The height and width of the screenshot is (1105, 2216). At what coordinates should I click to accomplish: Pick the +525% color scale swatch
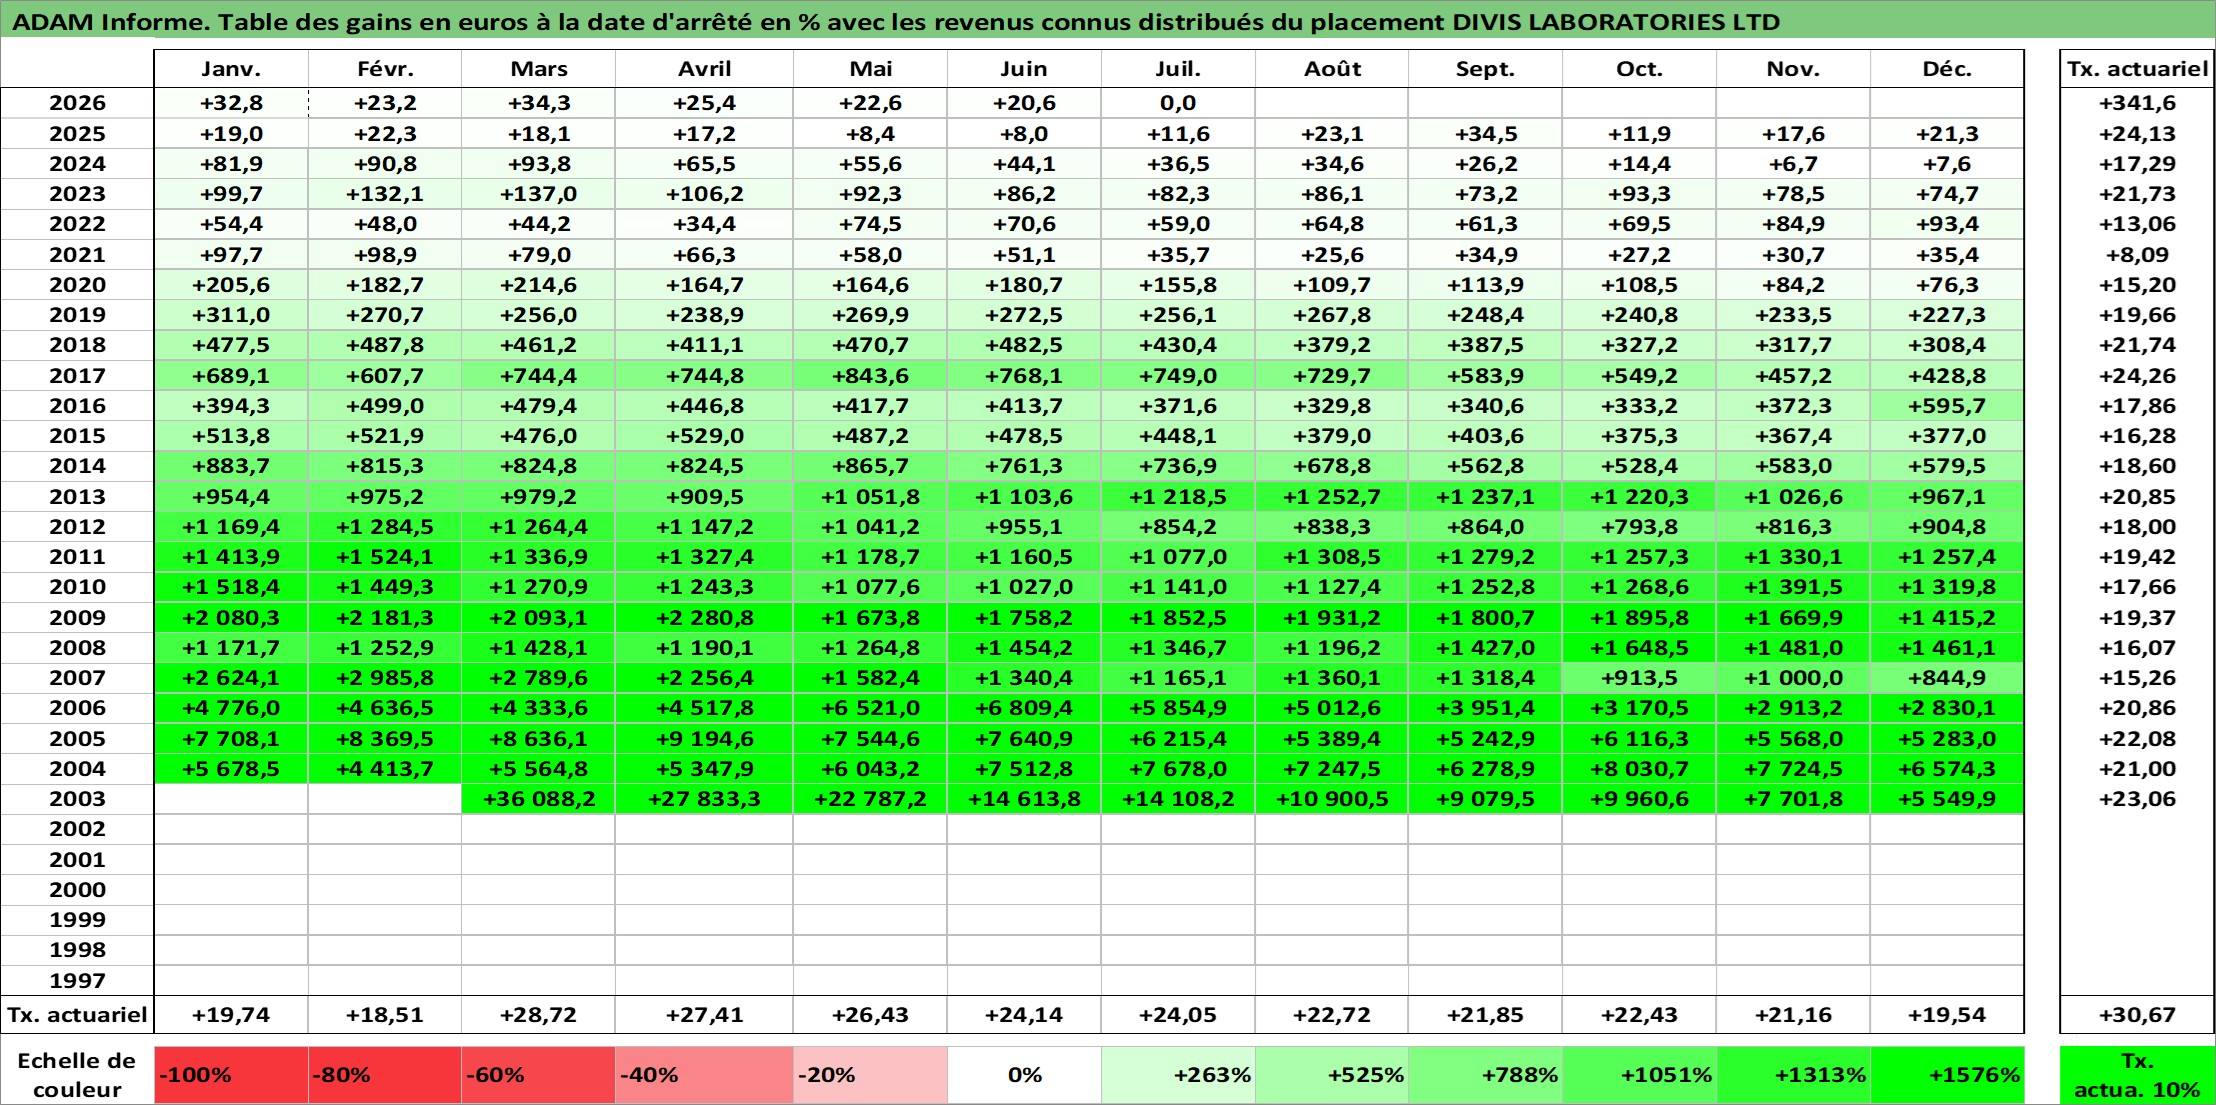click(1332, 1075)
